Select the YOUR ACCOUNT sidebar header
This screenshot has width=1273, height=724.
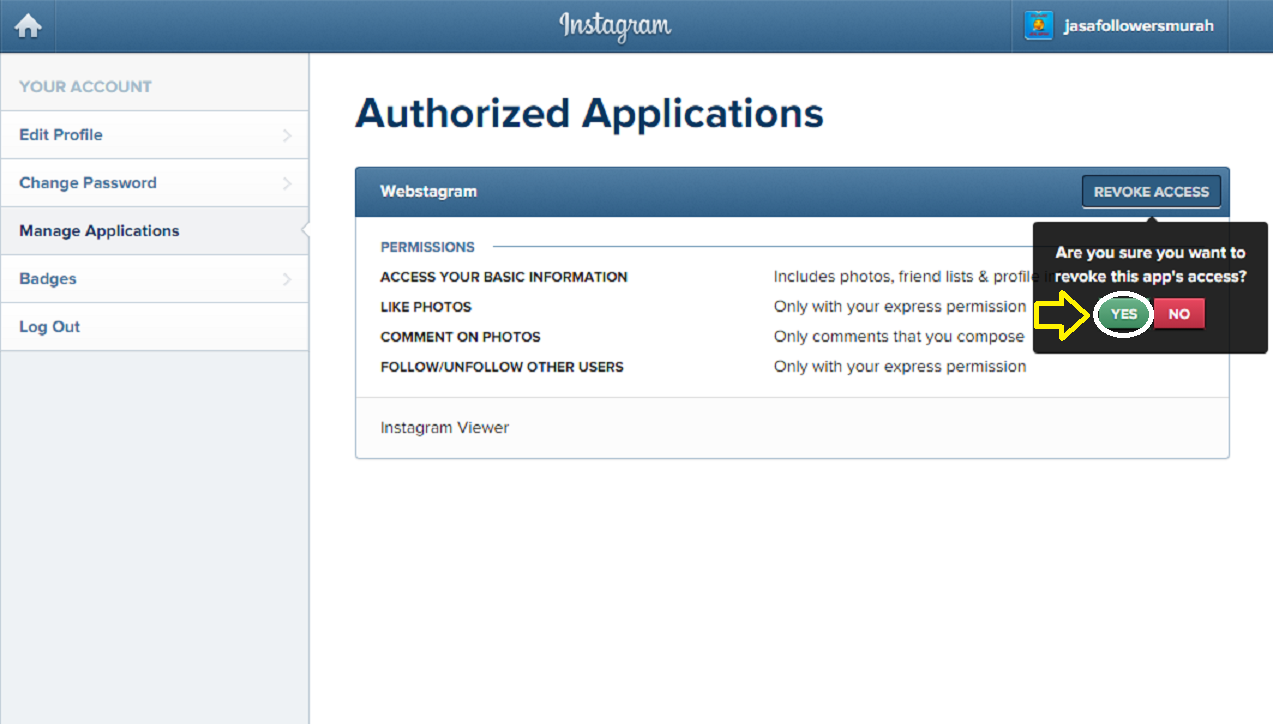coord(85,87)
